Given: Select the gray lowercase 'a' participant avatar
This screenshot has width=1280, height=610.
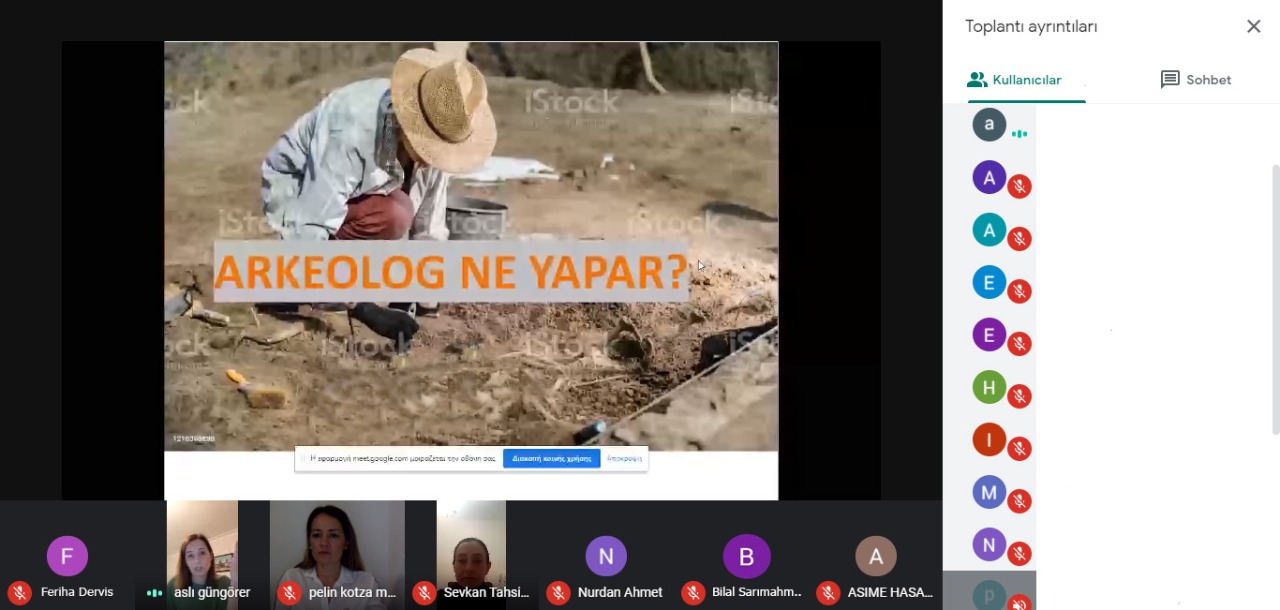Looking at the screenshot, I should 989,125.
